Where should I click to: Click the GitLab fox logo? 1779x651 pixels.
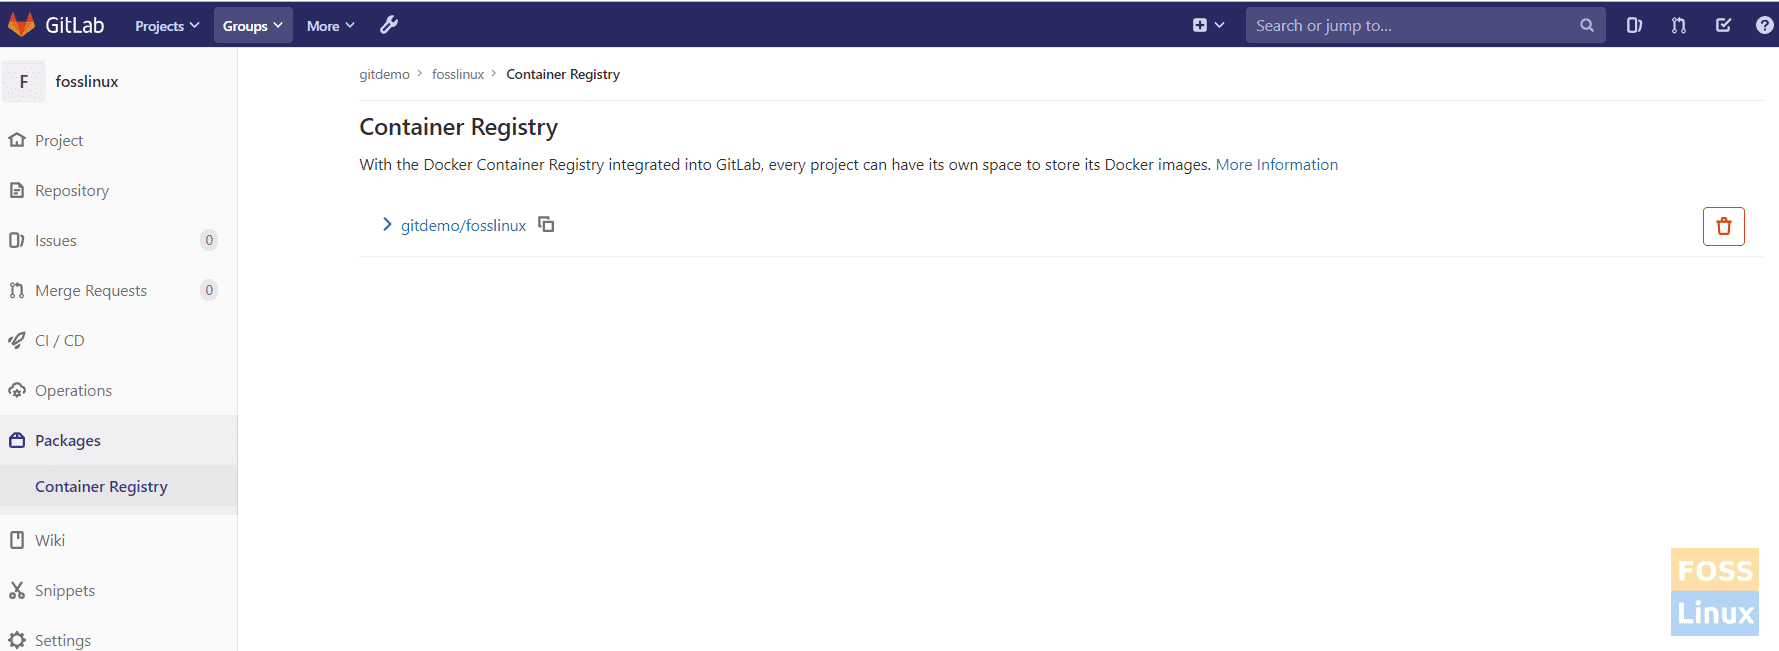pos(21,25)
